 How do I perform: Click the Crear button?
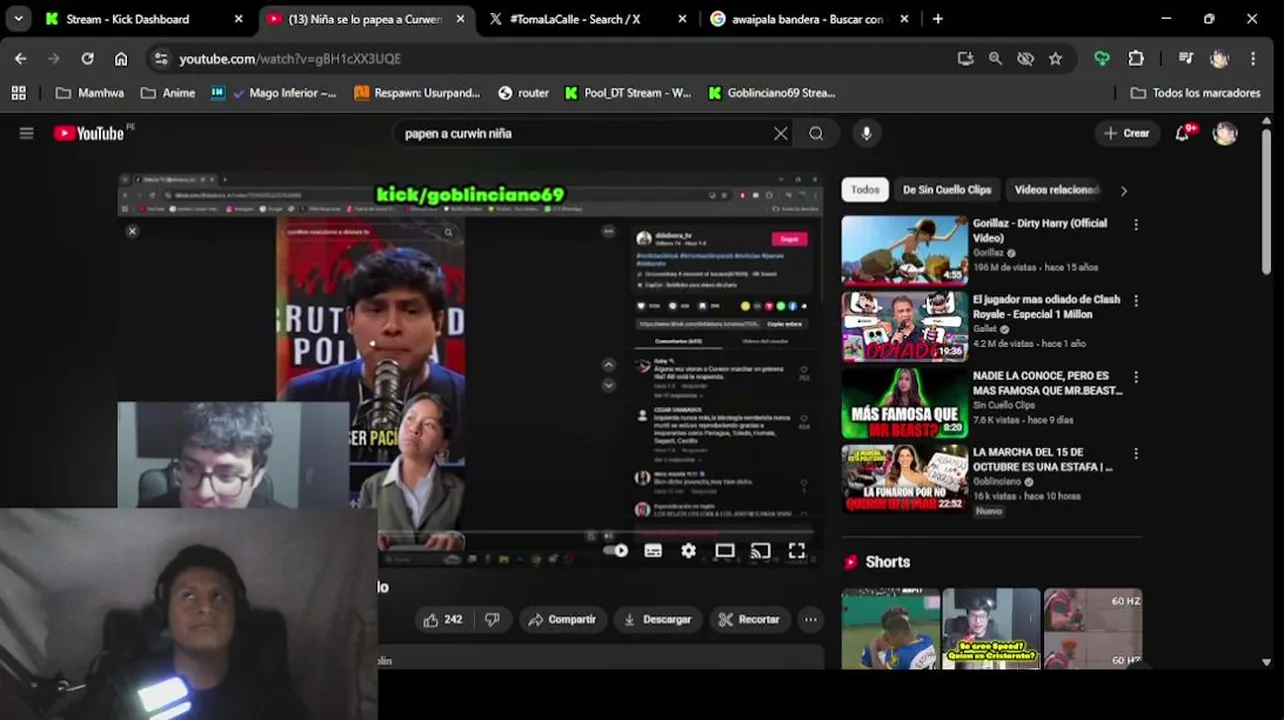point(1126,133)
